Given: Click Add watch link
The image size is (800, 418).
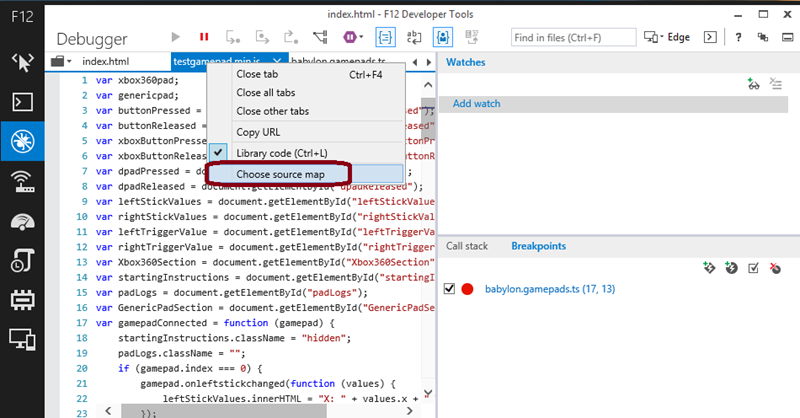Looking at the screenshot, I should pyautogui.click(x=477, y=104).
